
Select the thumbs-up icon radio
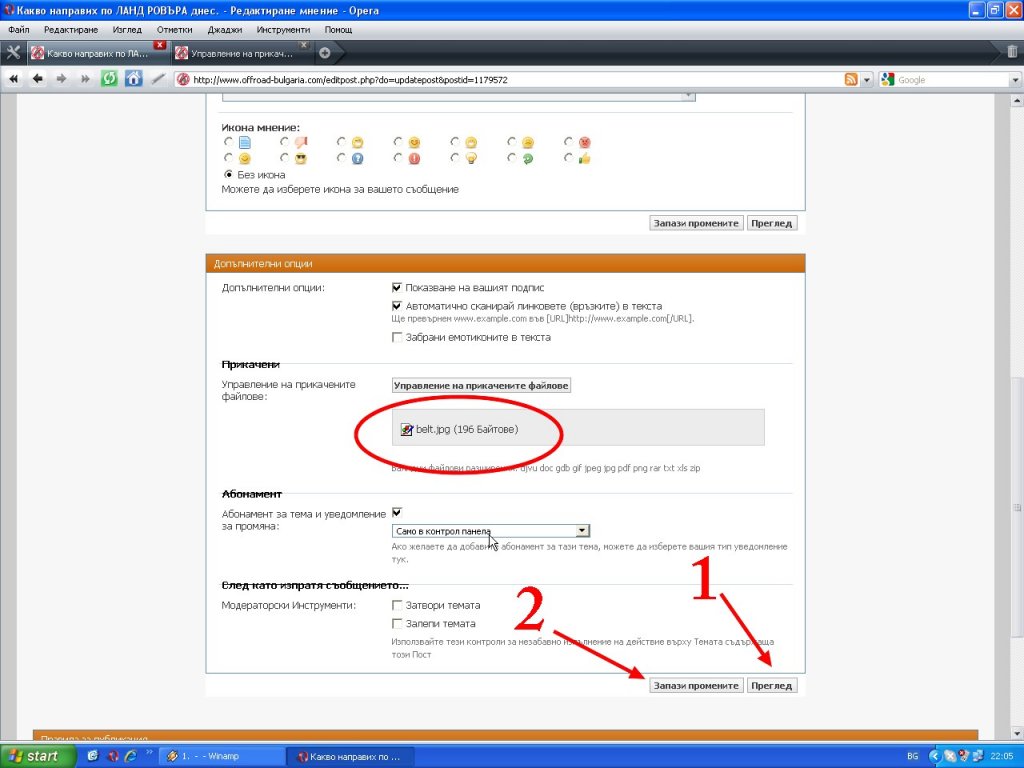click(x=568, y=158)
